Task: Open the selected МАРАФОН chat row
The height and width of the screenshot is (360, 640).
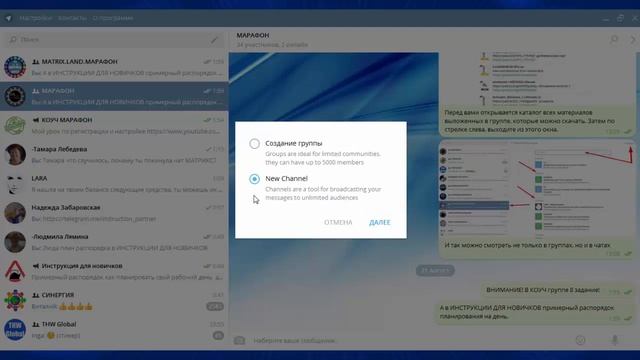Action: click(x=114, y=96)
